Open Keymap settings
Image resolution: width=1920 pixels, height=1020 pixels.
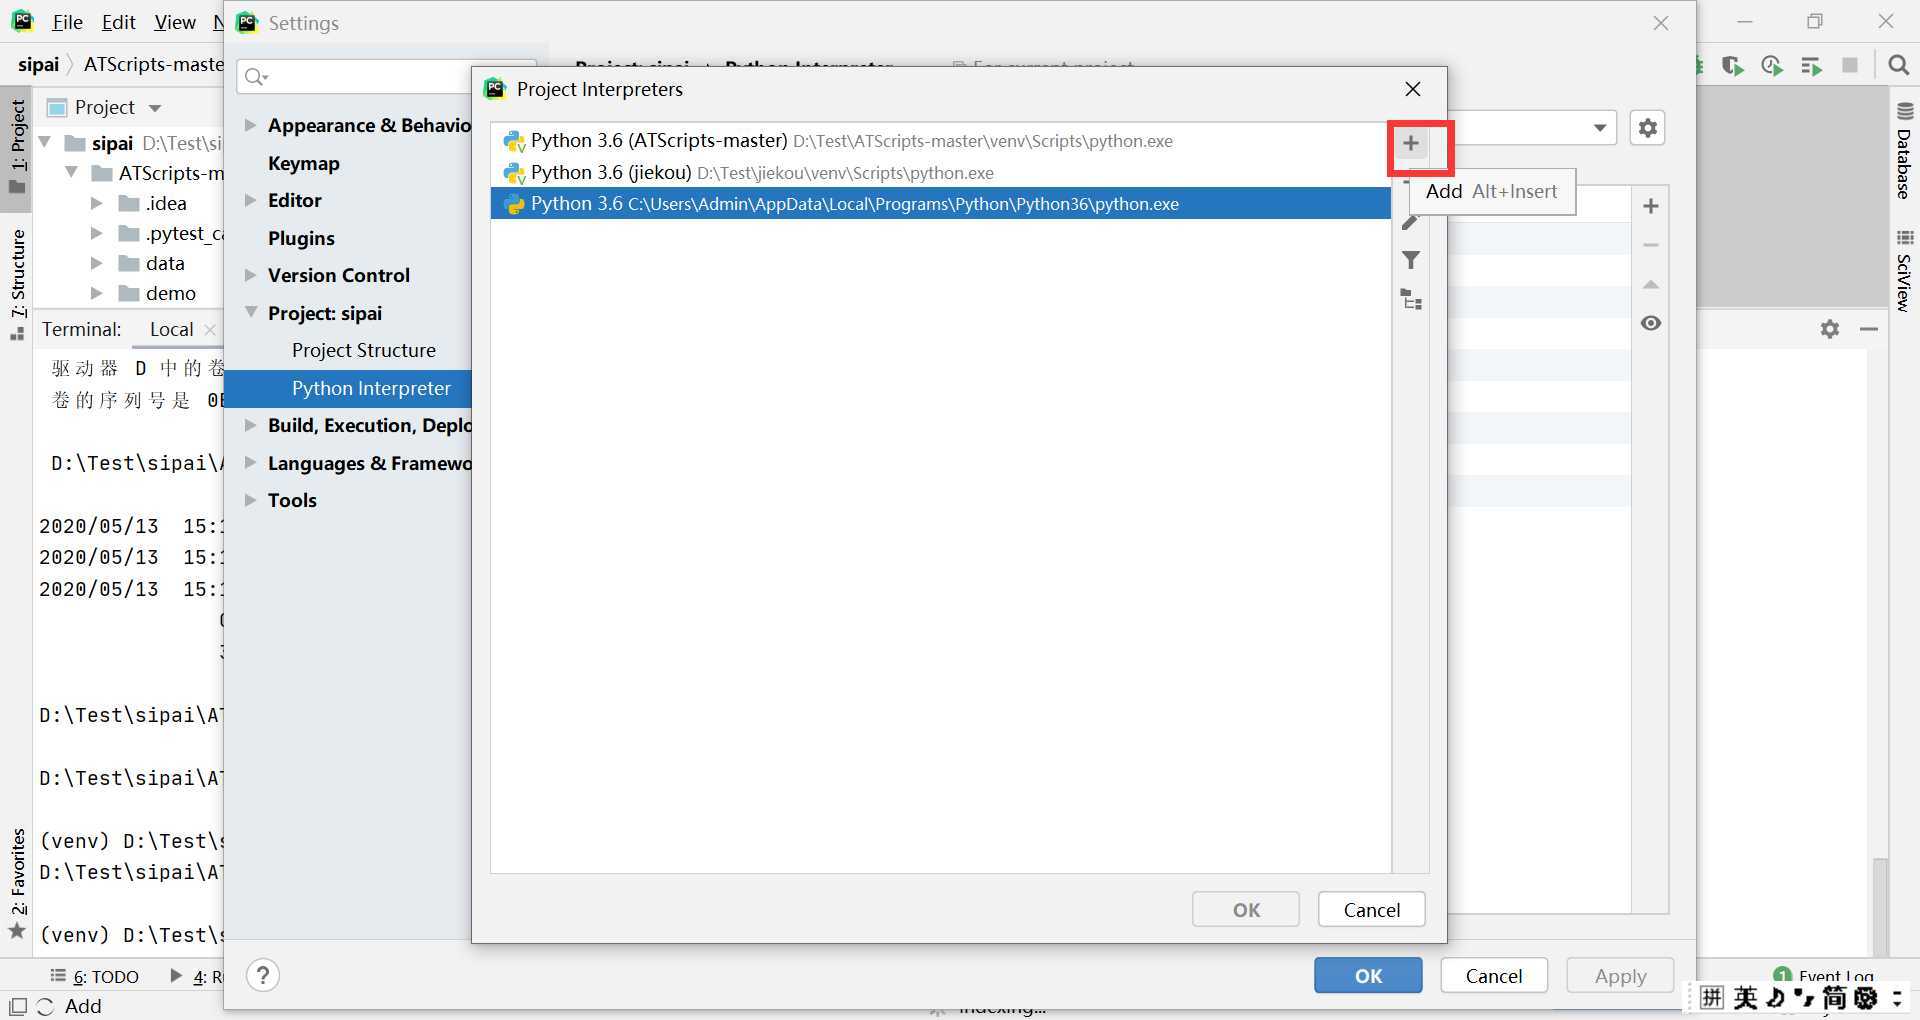click(304, 163)
